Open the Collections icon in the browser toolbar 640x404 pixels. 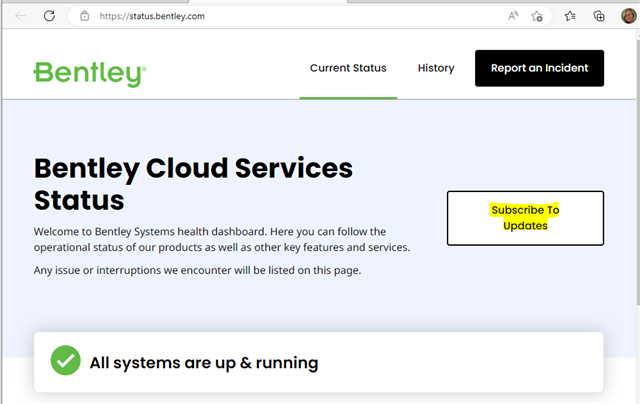[x=599, y=16]
